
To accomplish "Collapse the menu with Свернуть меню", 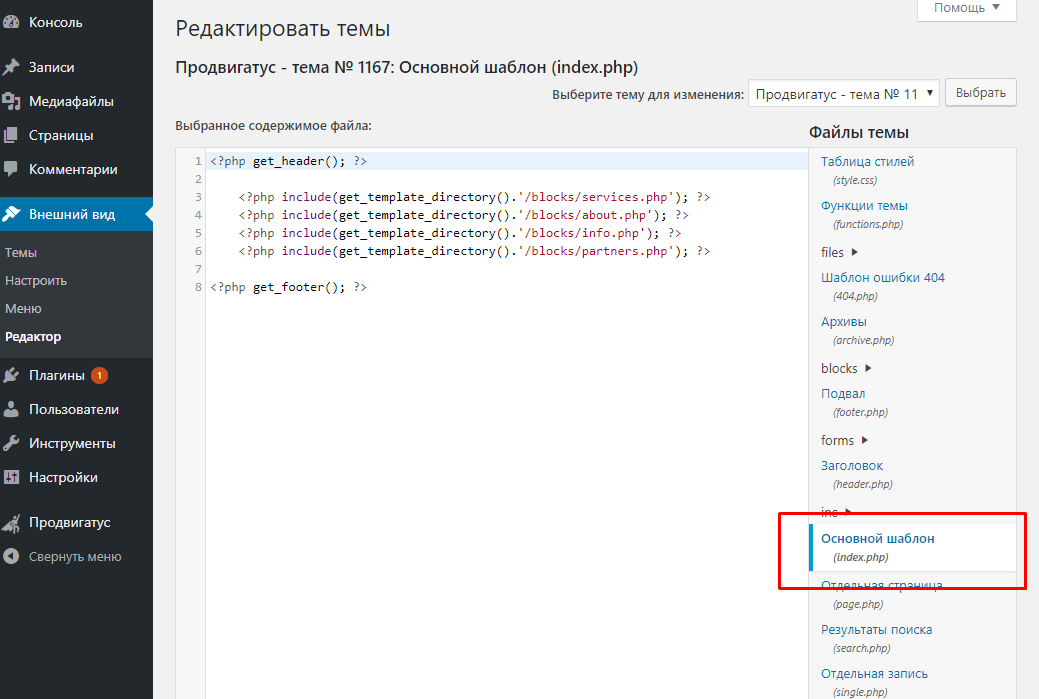I will pyautogui.click(x=74, y=556).
